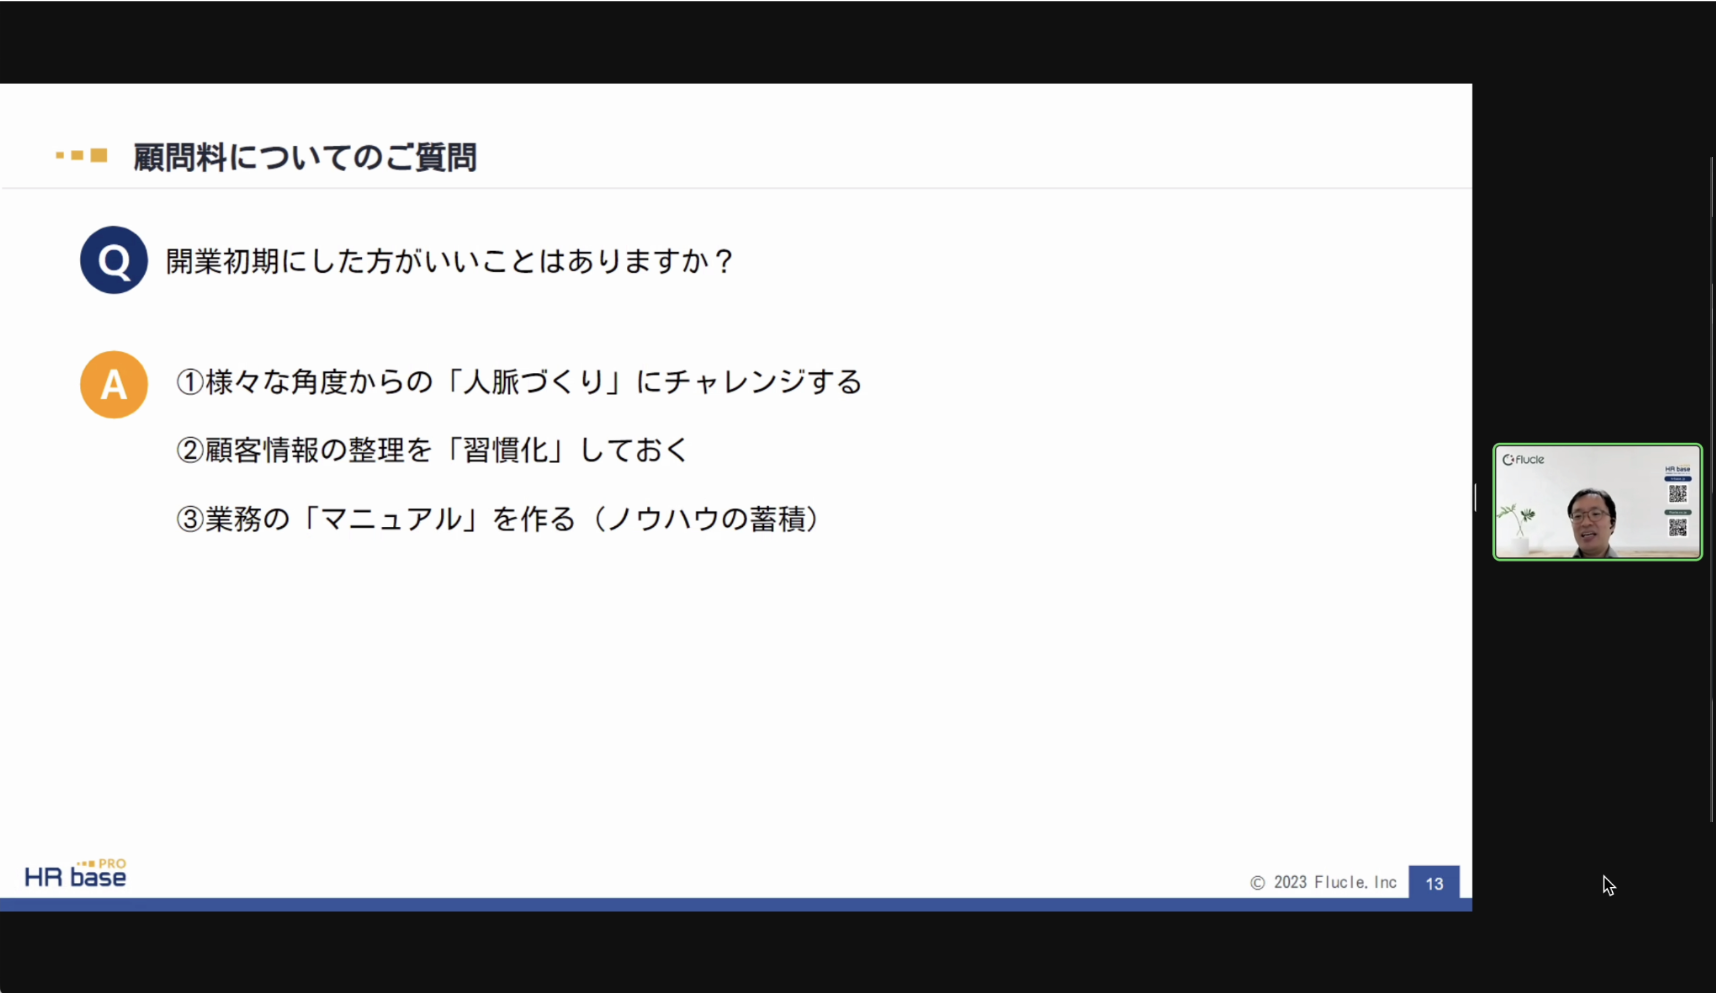Click answer item ②習慣化 line

pos(430,450)
